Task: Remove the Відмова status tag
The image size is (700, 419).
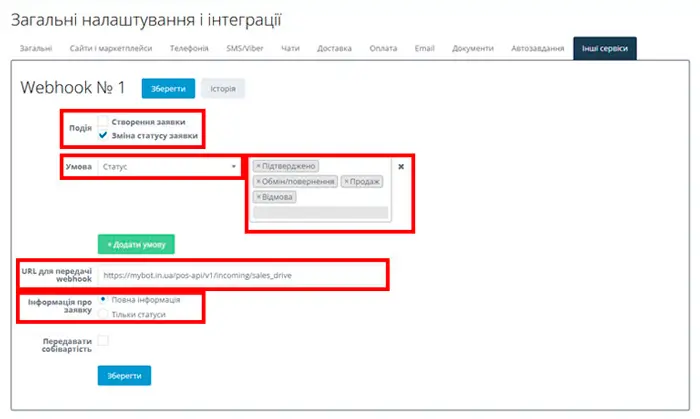Action: tap(258, 198)
